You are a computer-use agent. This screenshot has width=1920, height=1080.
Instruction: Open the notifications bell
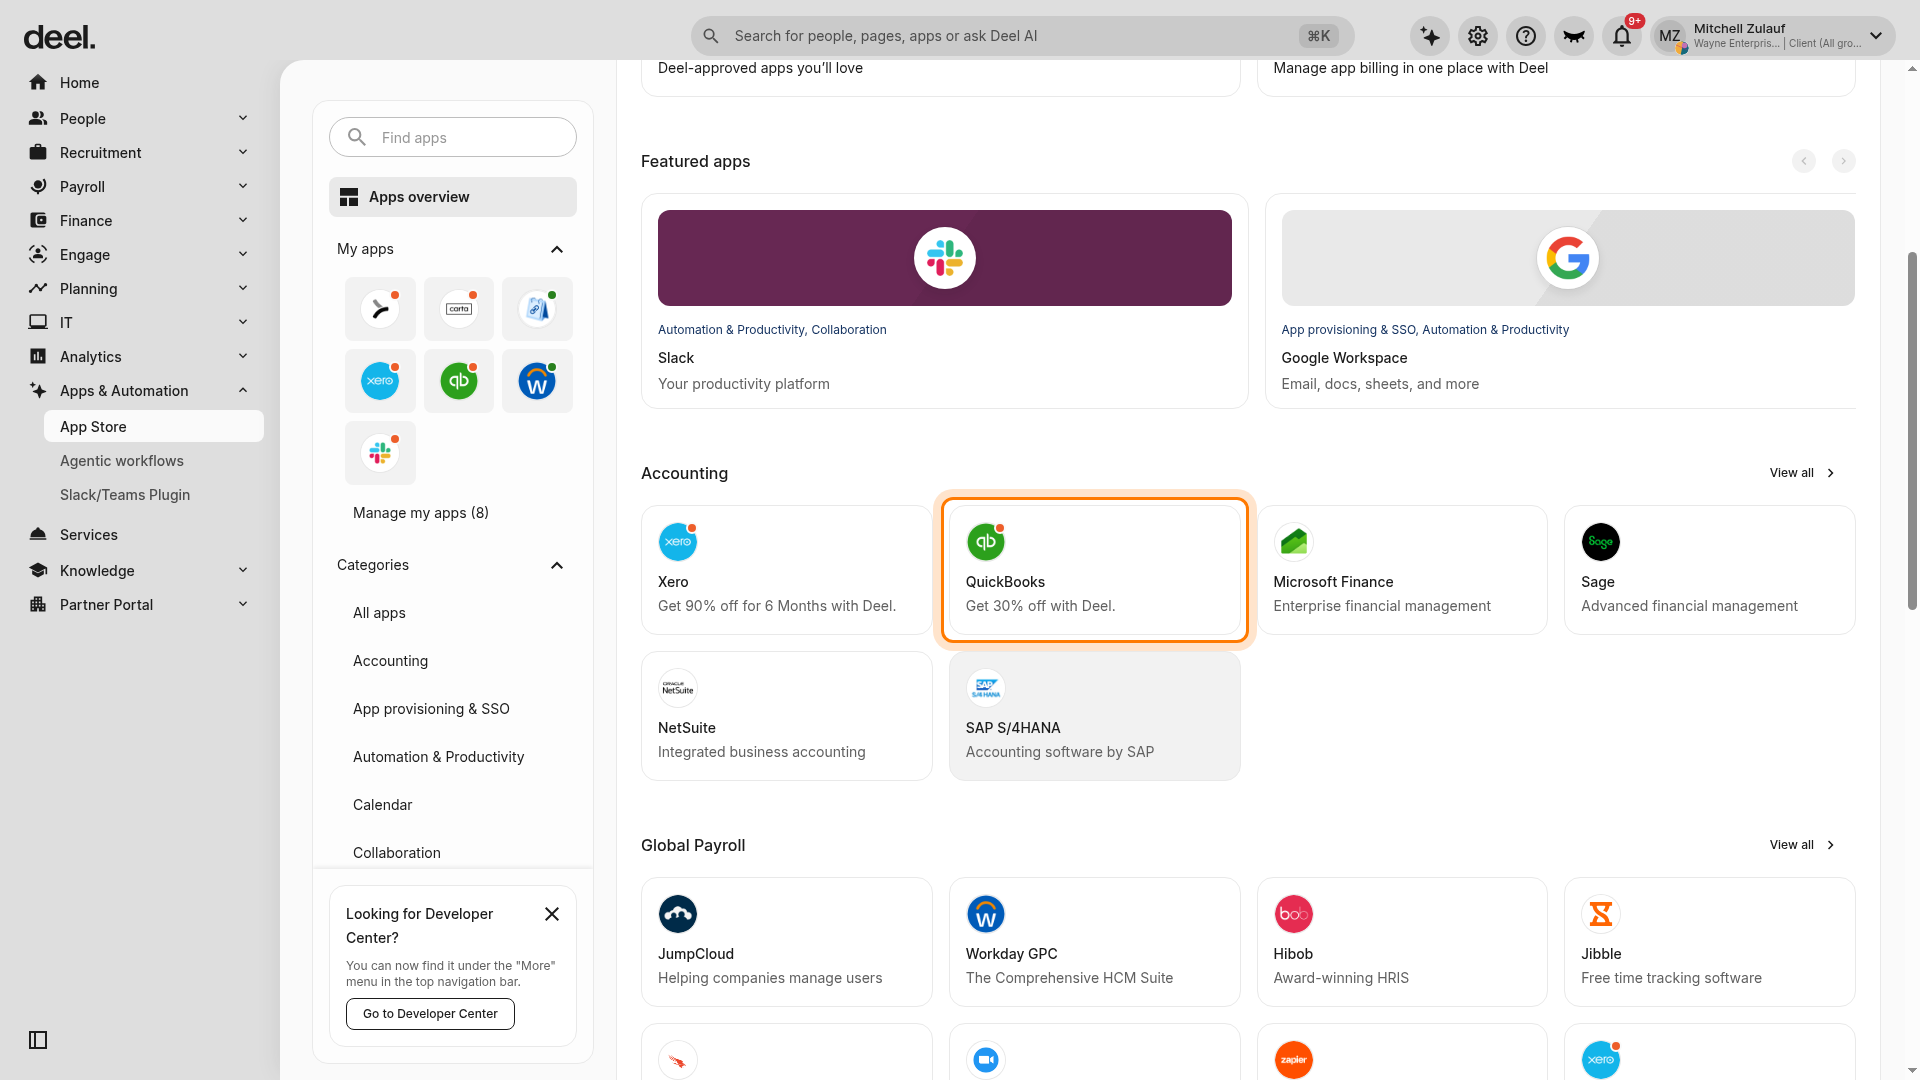pyautogui.click(x=1622, y=36)
